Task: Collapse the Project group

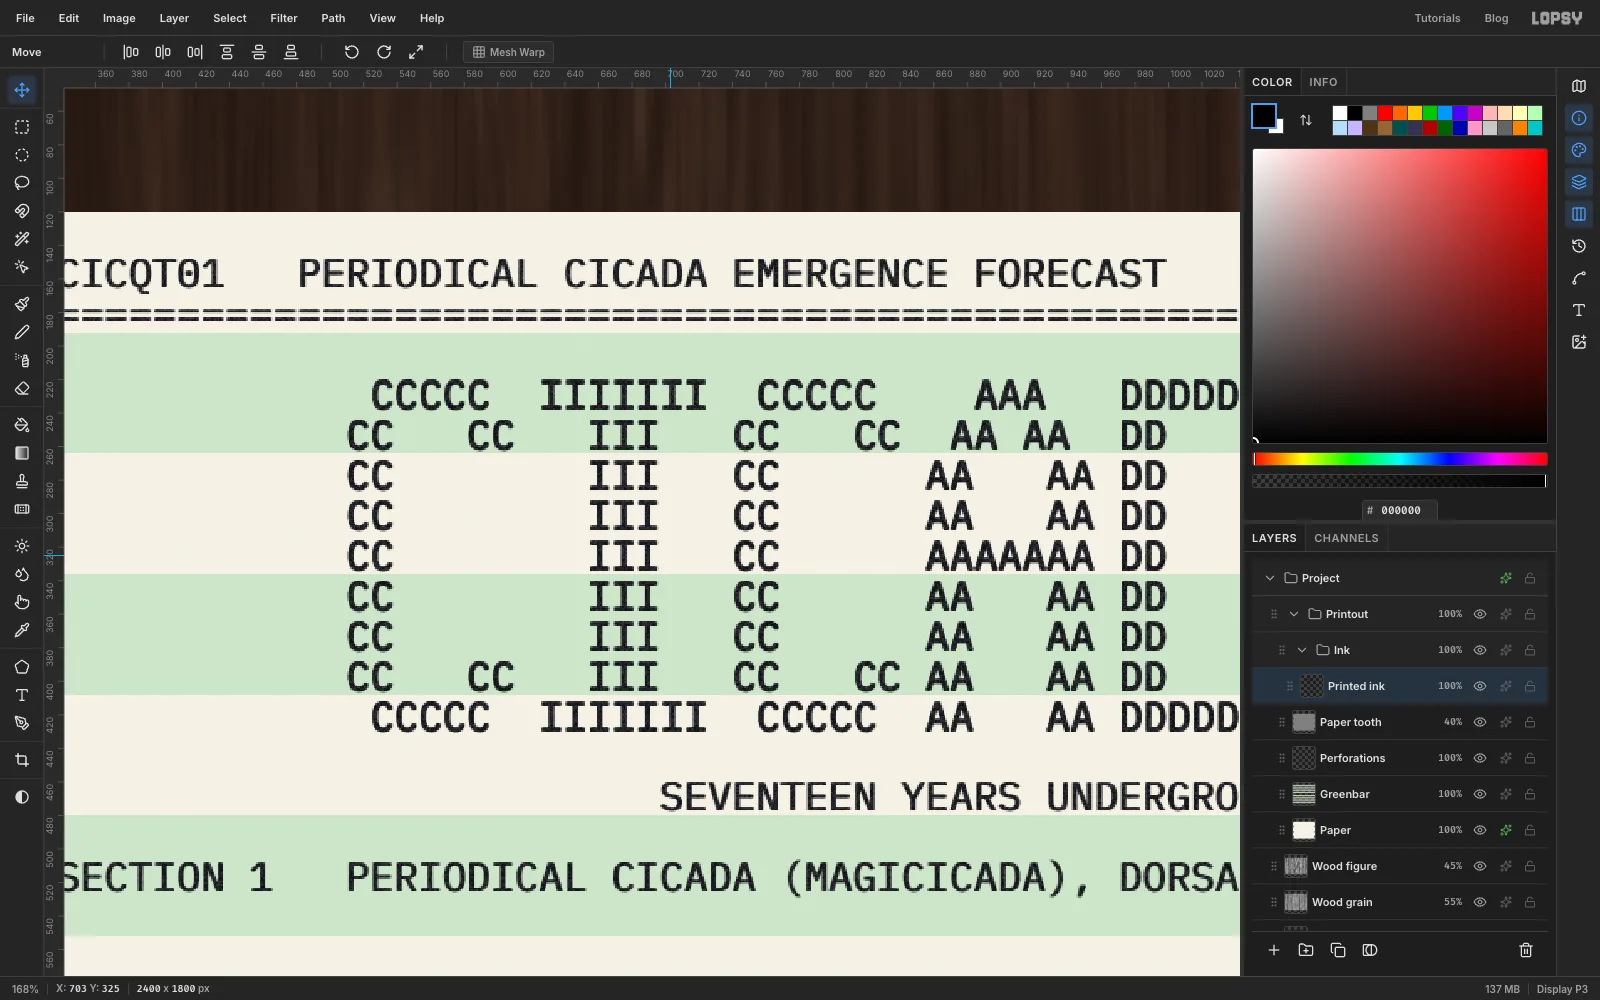Action: [1270, 578]
